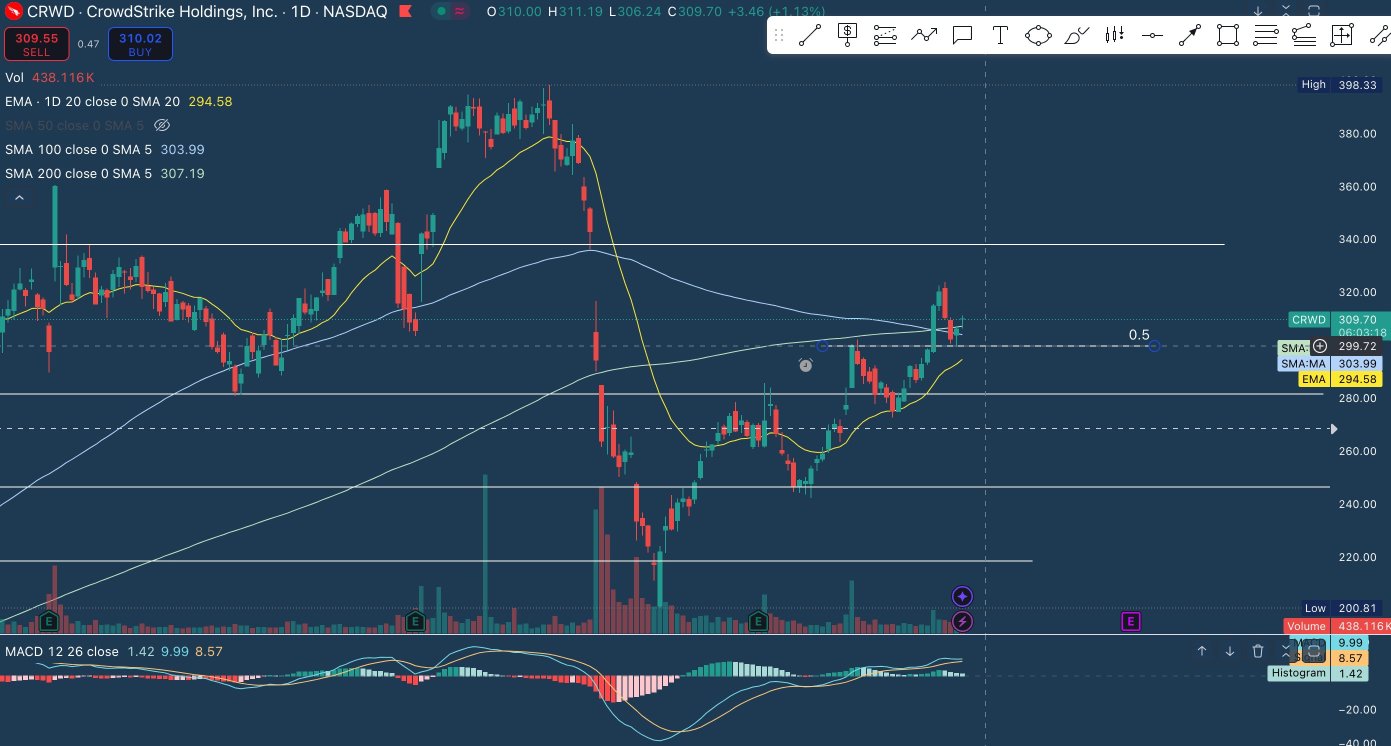Screen dimensions: 1391x746
Task: Select the horizontal line tool
Action: pos(1152,36)
